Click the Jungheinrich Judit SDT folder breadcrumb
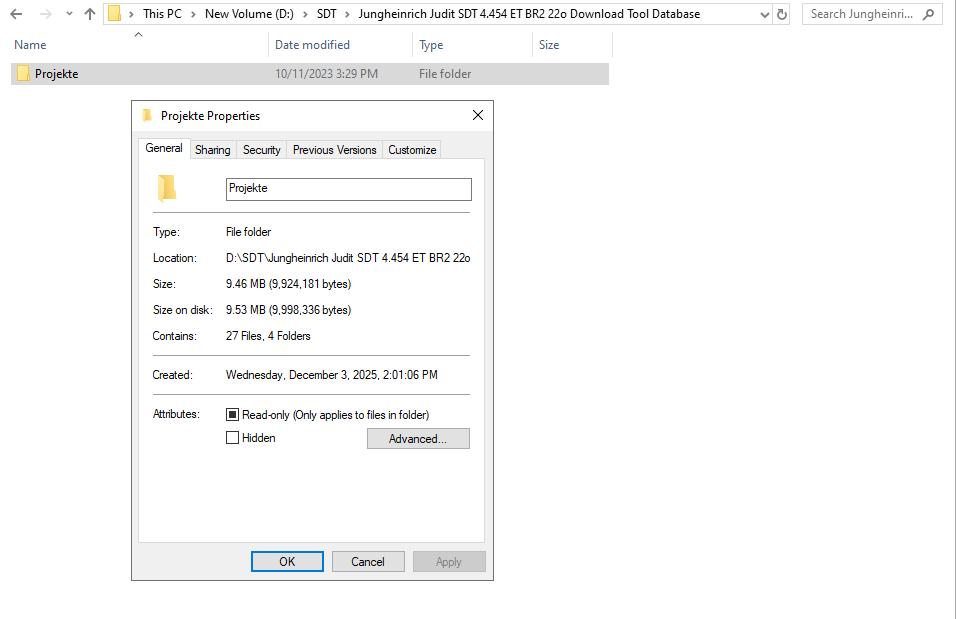 529,14
